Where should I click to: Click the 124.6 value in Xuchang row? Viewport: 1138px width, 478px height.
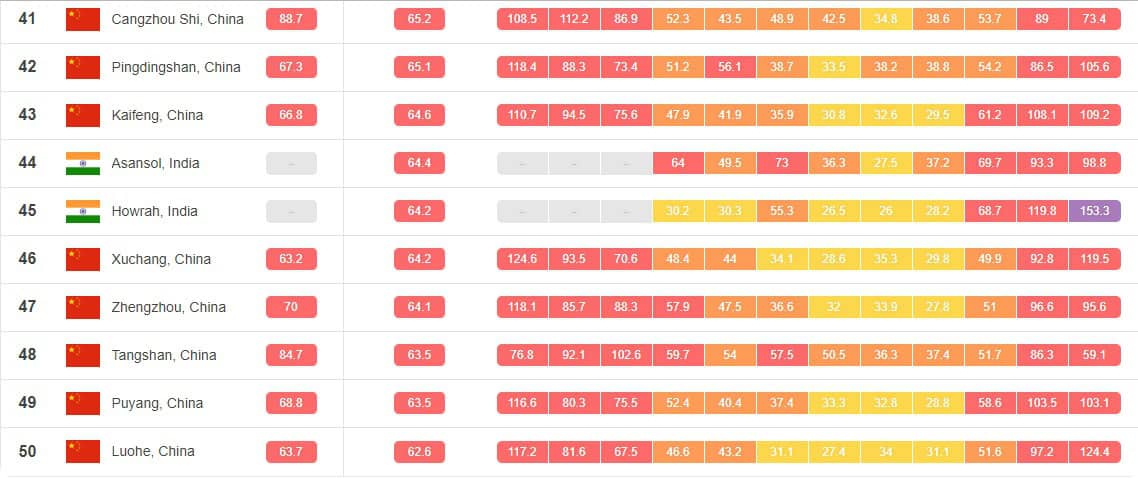coord(522,259)
